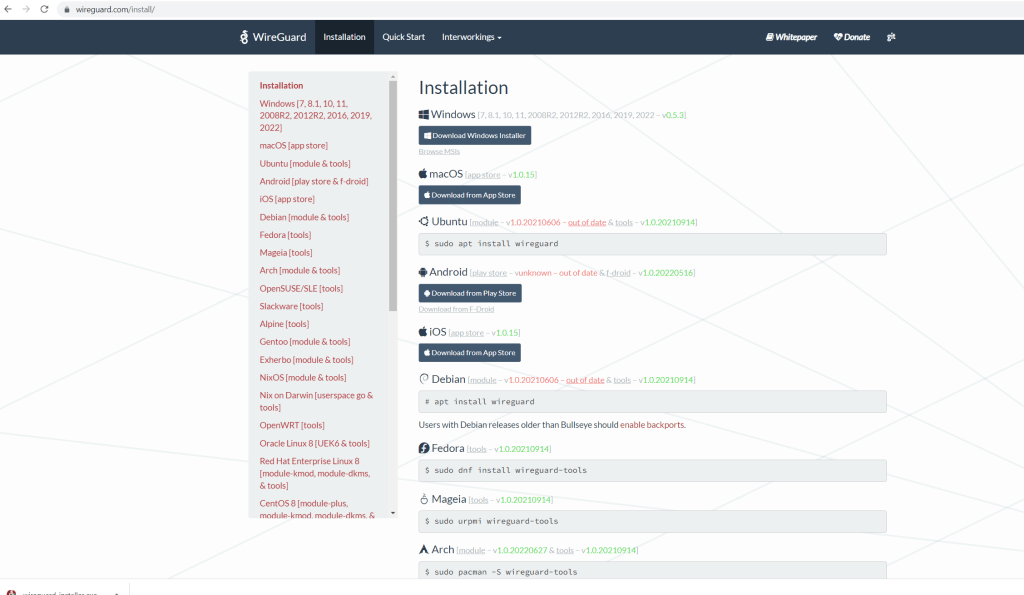The image size is (1024, 595).
Task: Jump to Gentoo [module & tools] in sidebar
Action: point(305,342)
